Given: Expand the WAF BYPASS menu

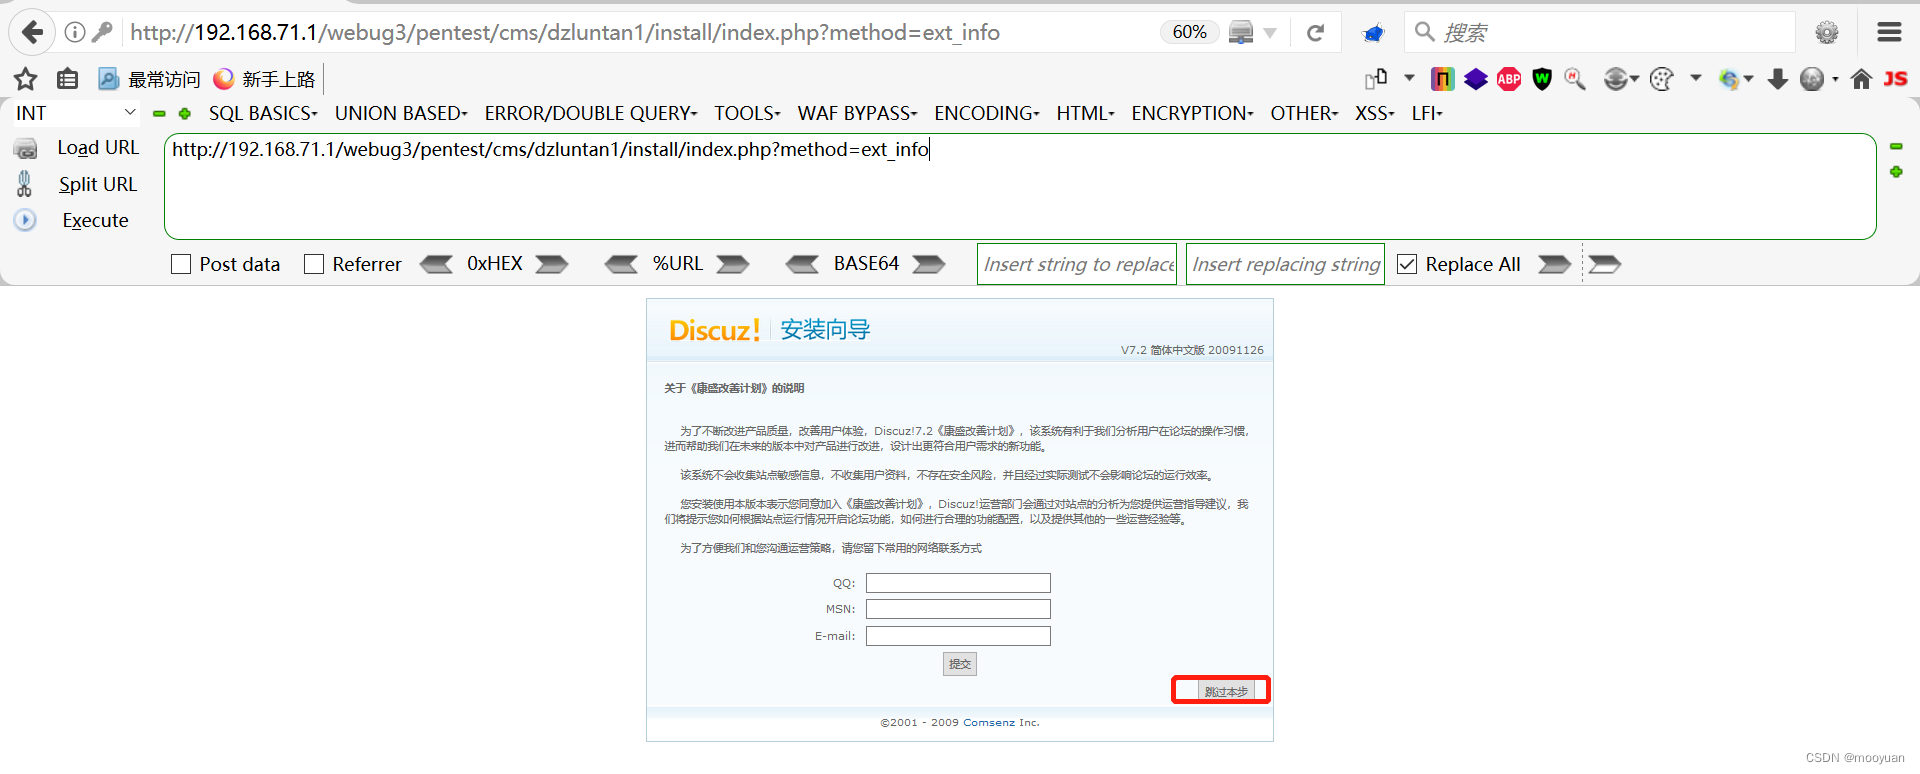Looking at the screenshot, I should (857, 113).
